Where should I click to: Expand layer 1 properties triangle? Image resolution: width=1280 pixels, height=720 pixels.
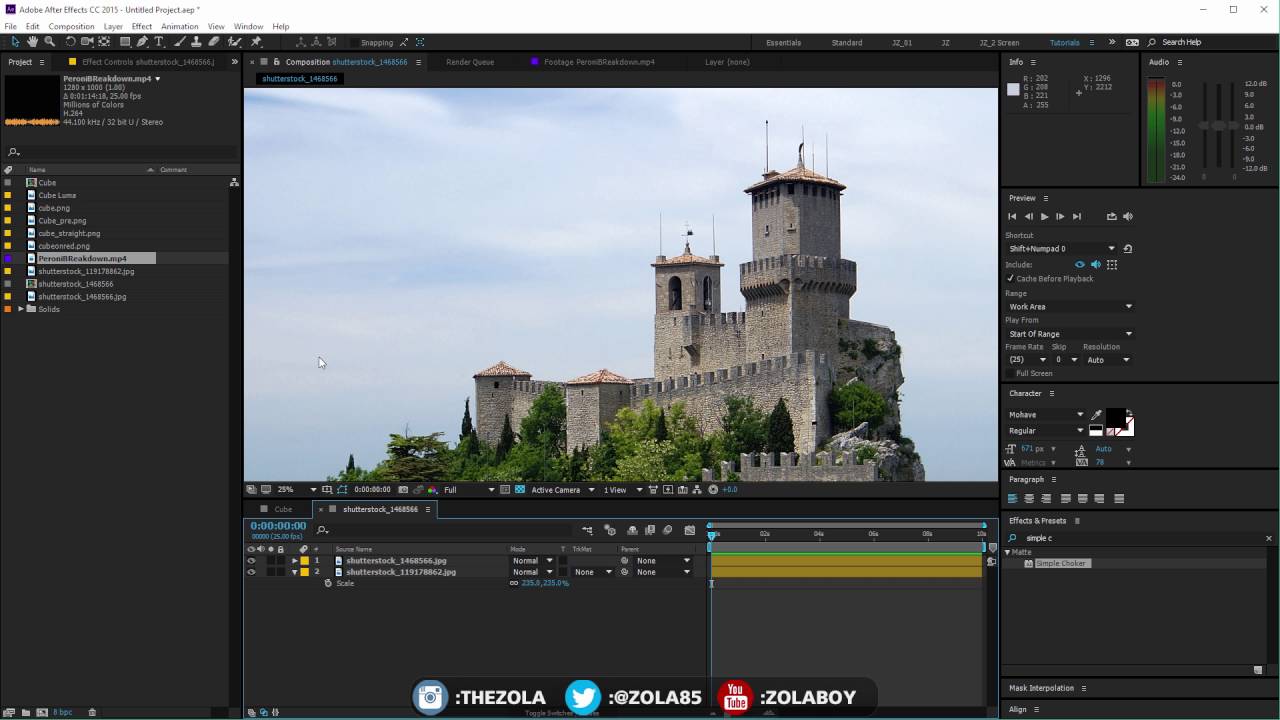294,561
